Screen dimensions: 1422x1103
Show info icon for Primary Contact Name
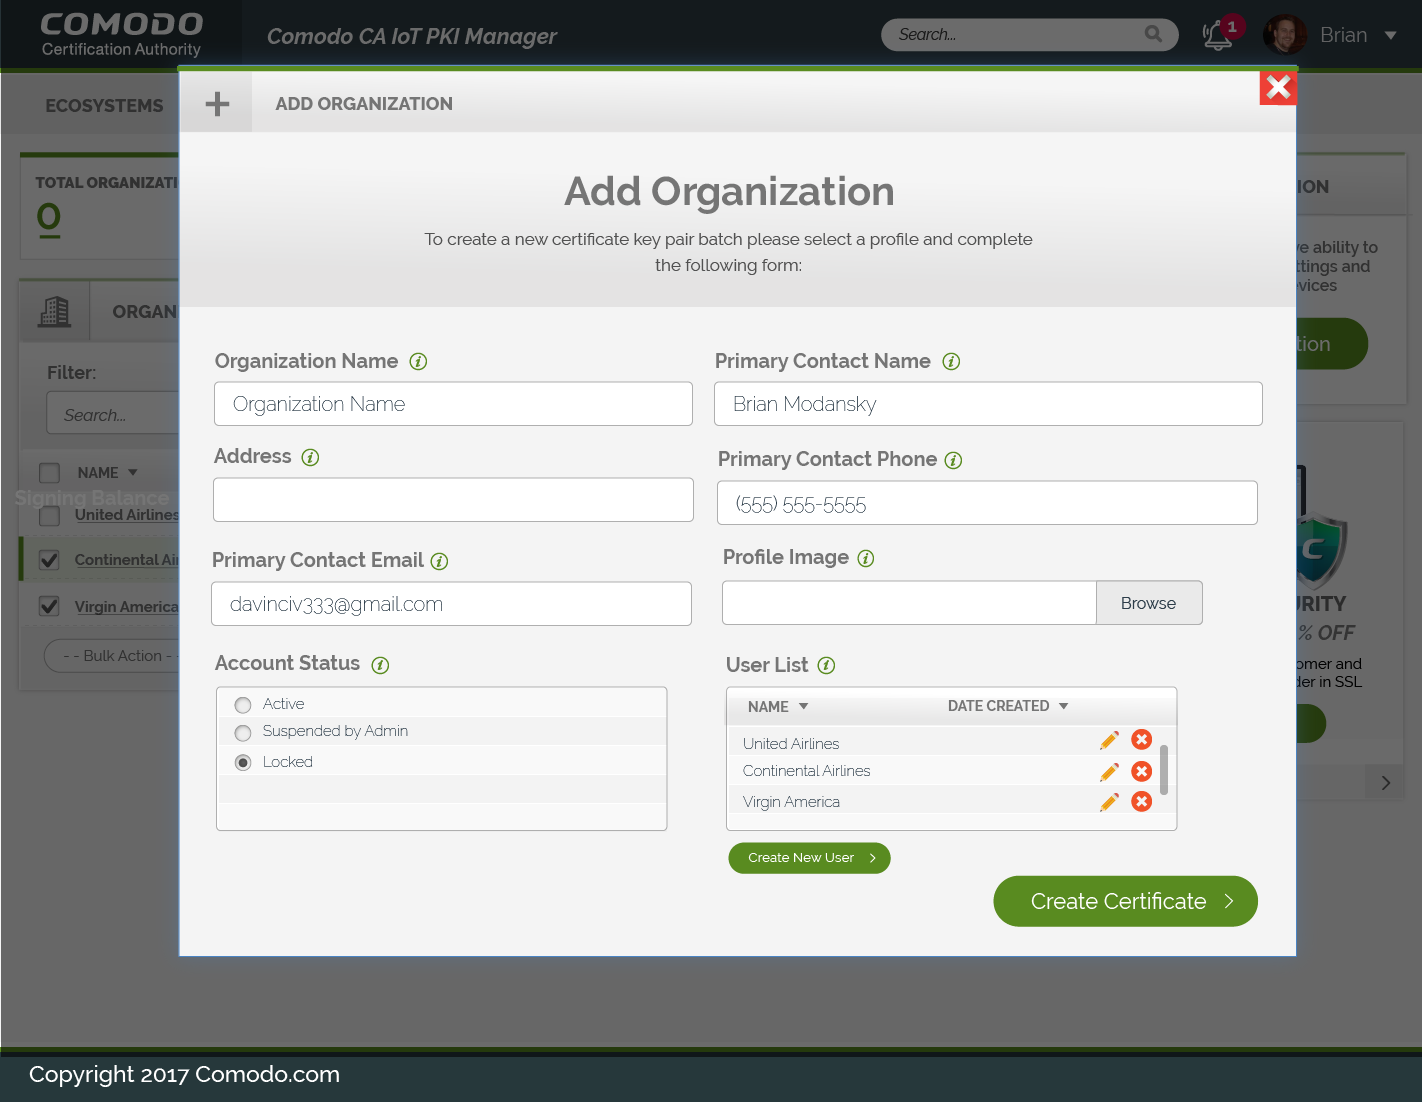(x=951, y=362)
